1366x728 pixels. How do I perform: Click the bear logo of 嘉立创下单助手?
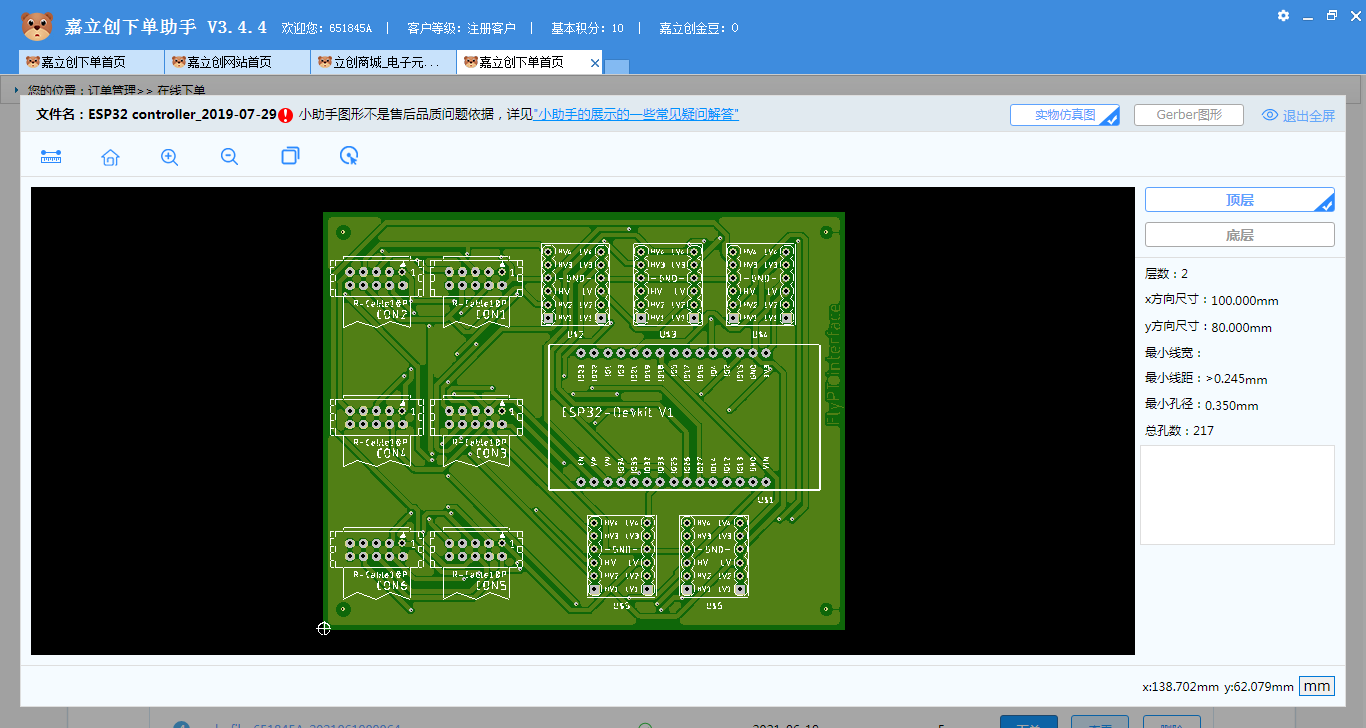click(38, 26)
